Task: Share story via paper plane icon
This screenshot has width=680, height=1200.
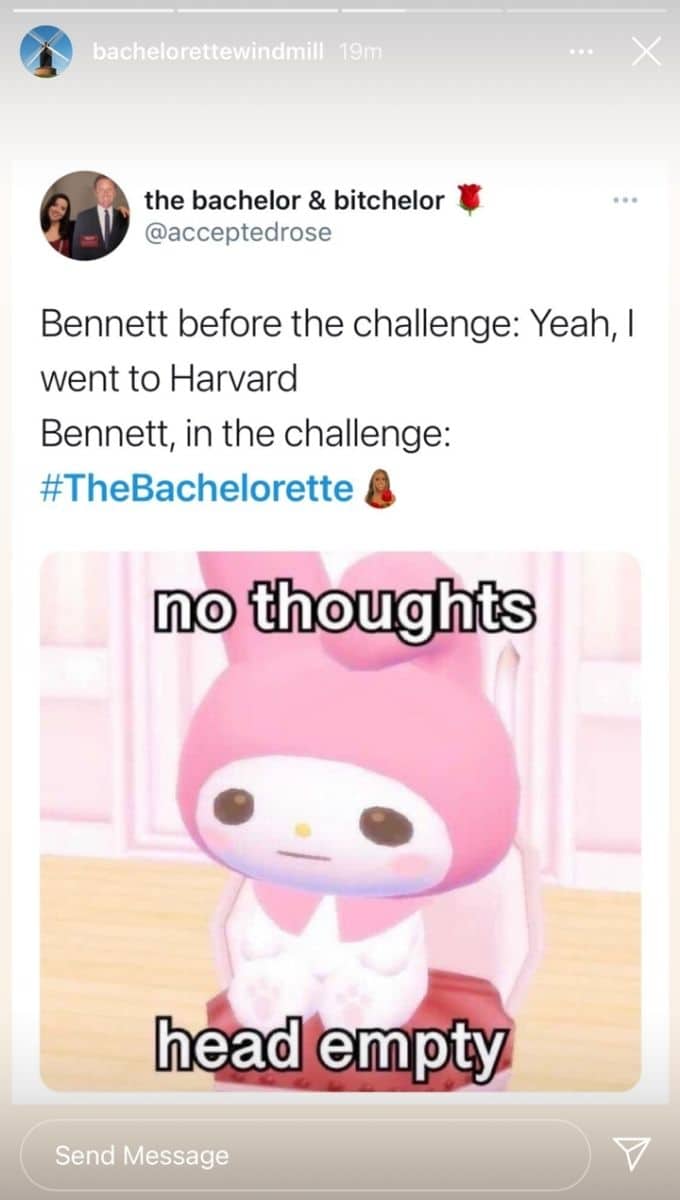Action: pyautogui.click(x=632, y=1154)
